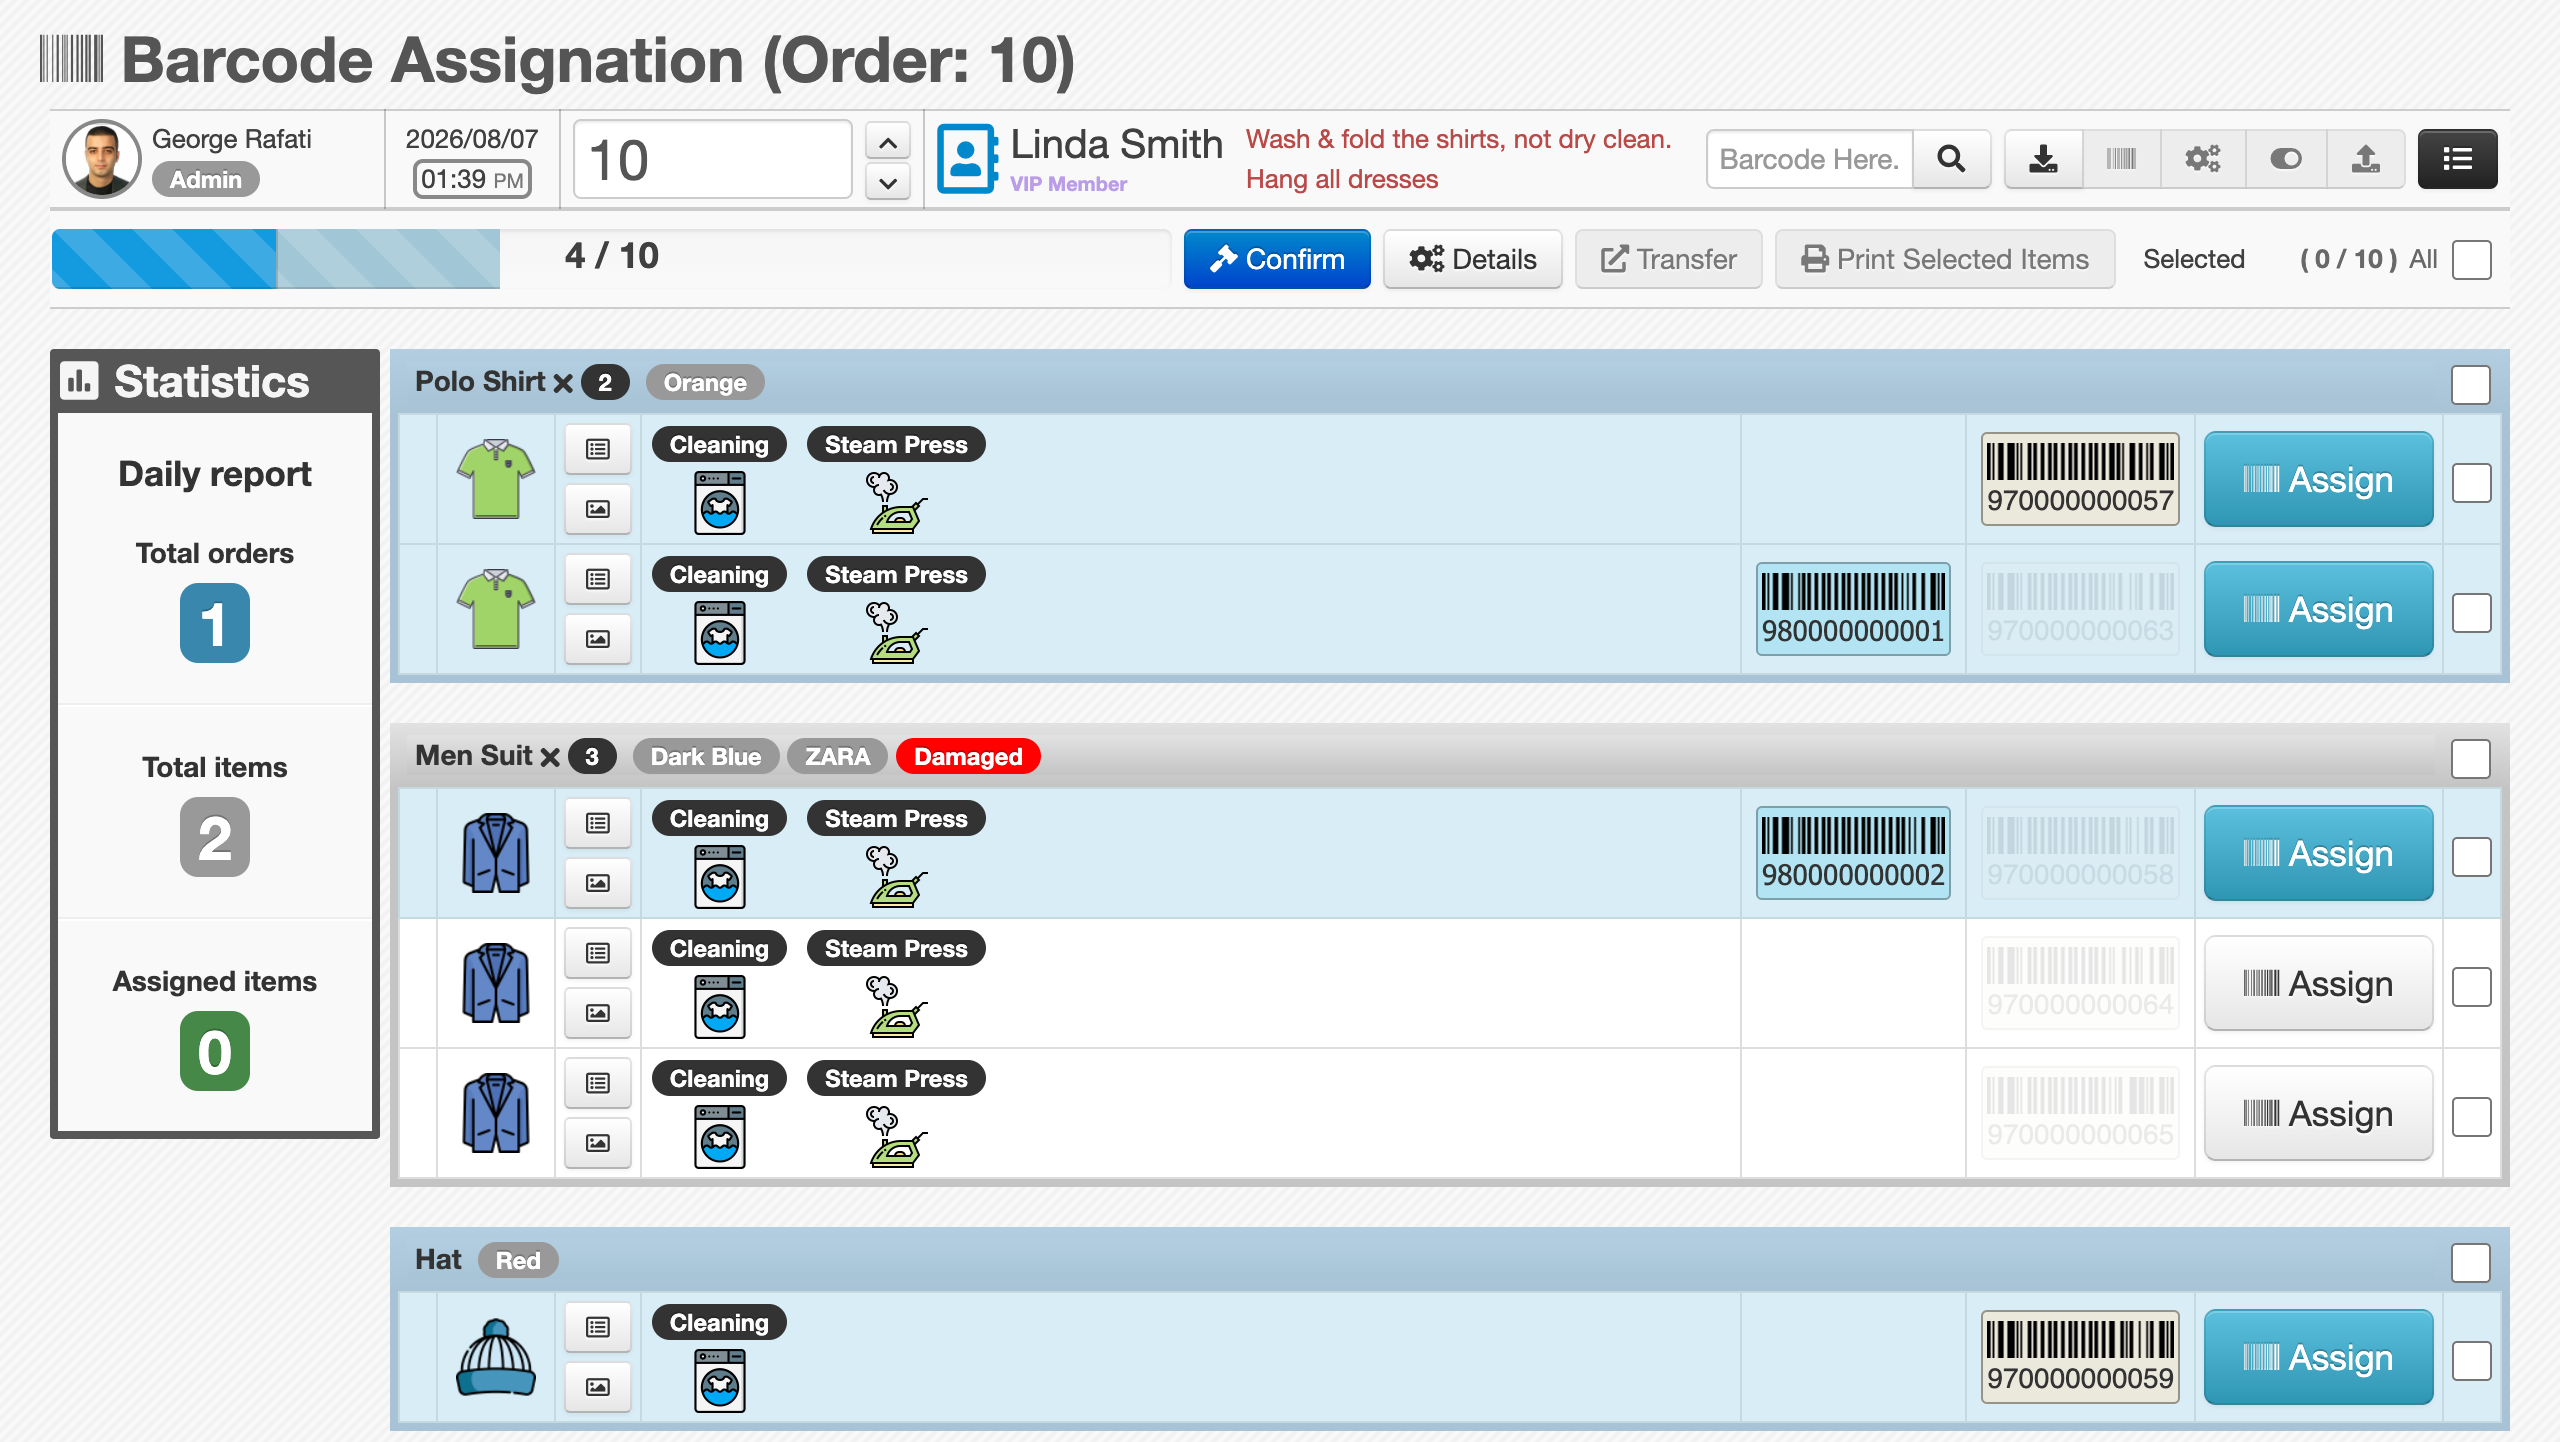Click steam iron icon on third Men Suit
This screenshot has height=1442, width=2560.
tap(896, 1137)
